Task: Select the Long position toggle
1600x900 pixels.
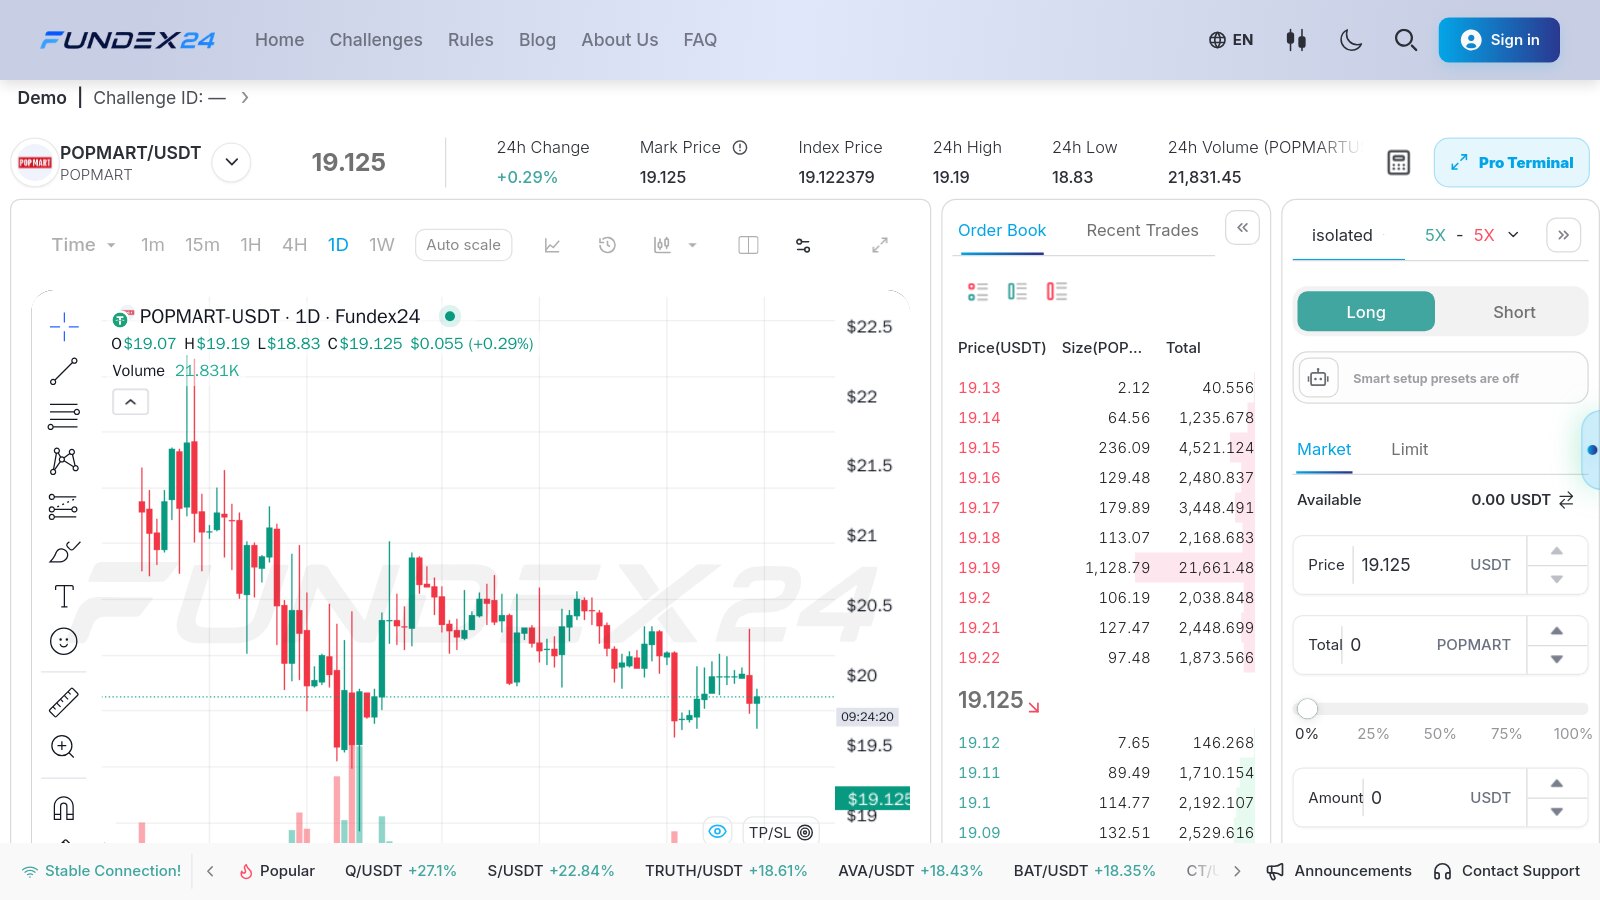Action: (x=1366, y=312)
